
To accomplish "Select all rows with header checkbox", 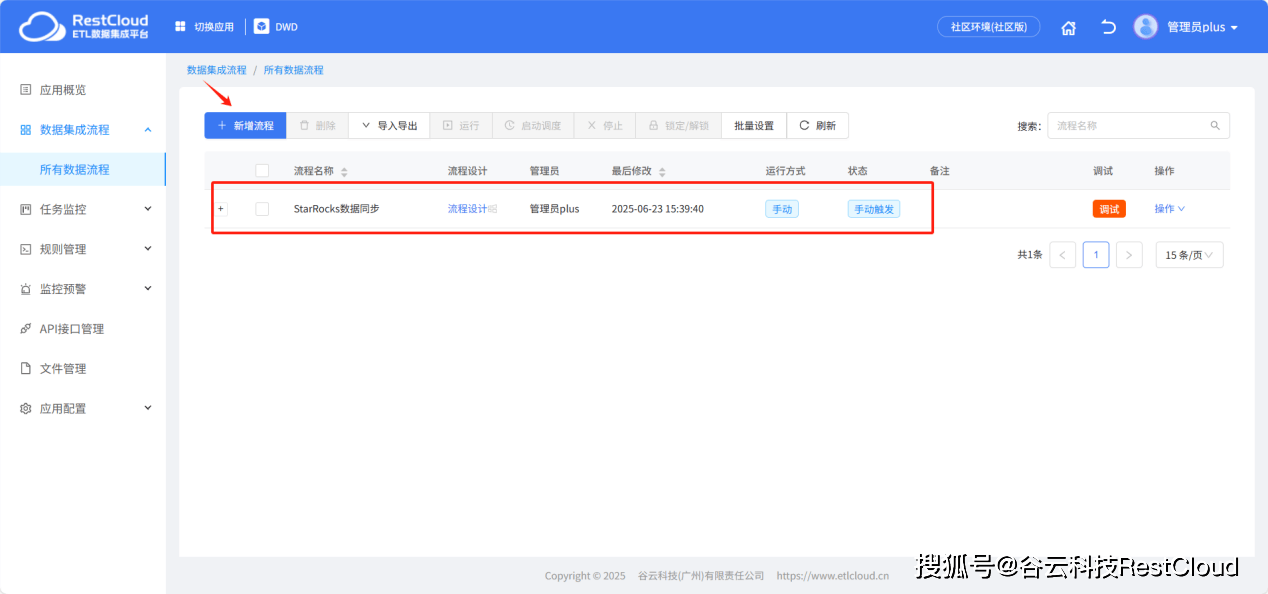I will (x=262, y=171).
